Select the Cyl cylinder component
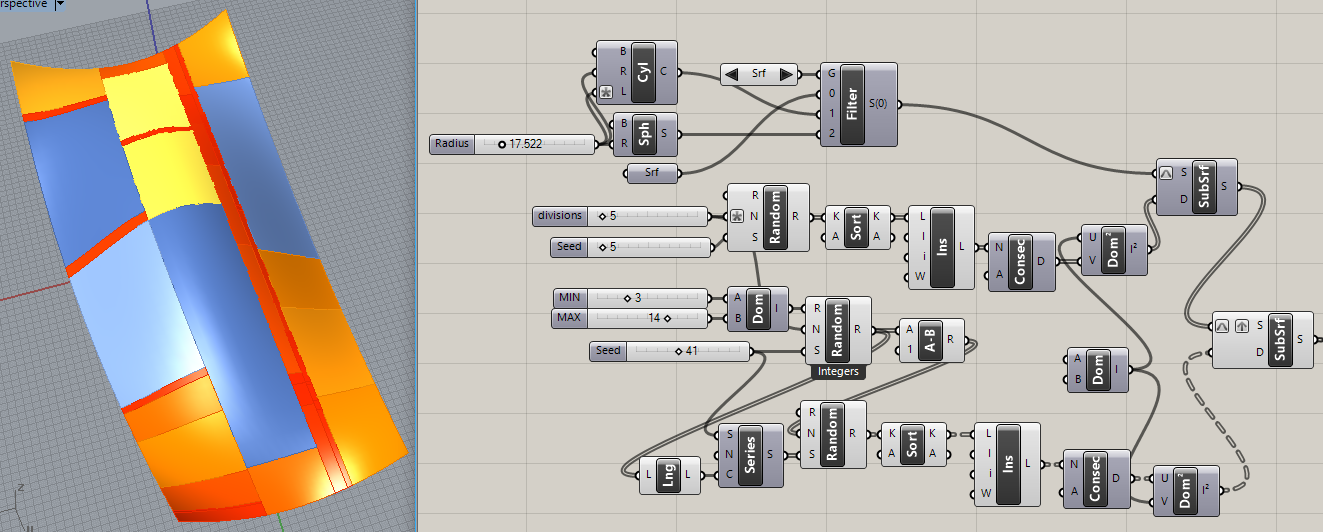This screenshot has width=1323, height=532. pos(641,72)
